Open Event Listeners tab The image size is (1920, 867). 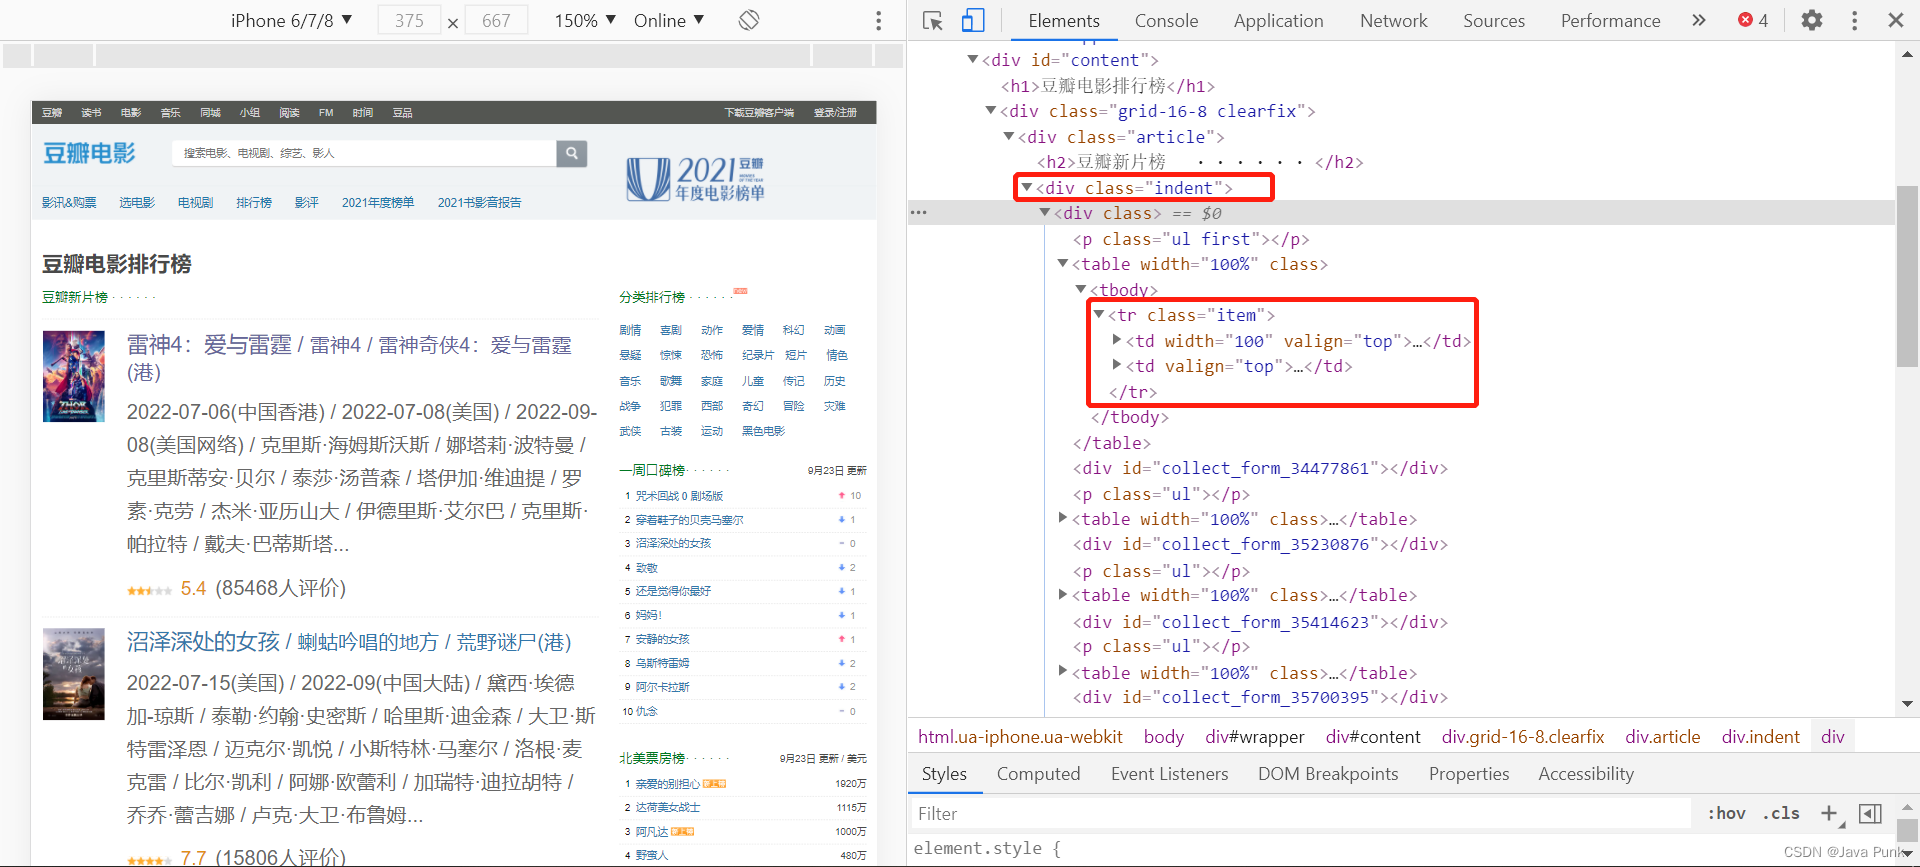point(1169,774)
